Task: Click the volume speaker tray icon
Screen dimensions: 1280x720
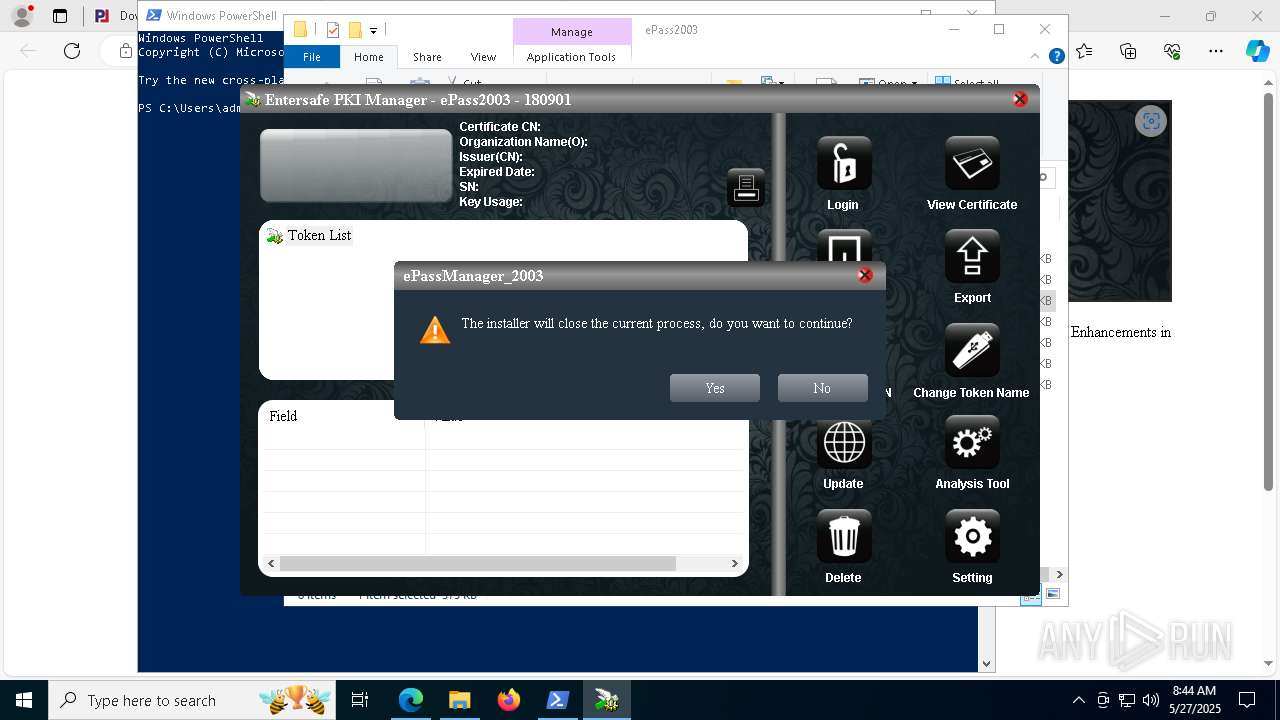Action: click(1151, 700)
